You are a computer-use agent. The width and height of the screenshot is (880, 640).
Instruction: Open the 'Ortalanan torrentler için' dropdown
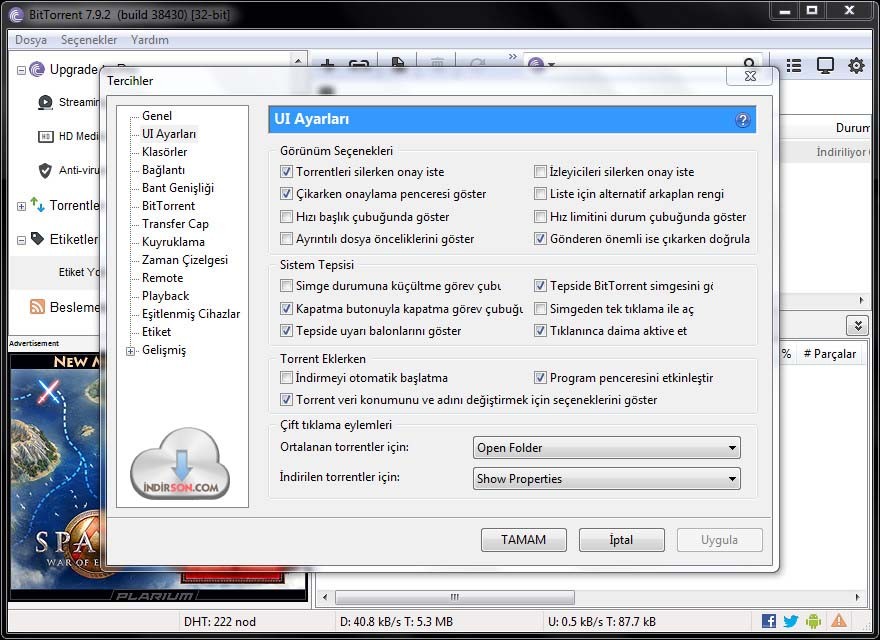[x=607, y=447]
